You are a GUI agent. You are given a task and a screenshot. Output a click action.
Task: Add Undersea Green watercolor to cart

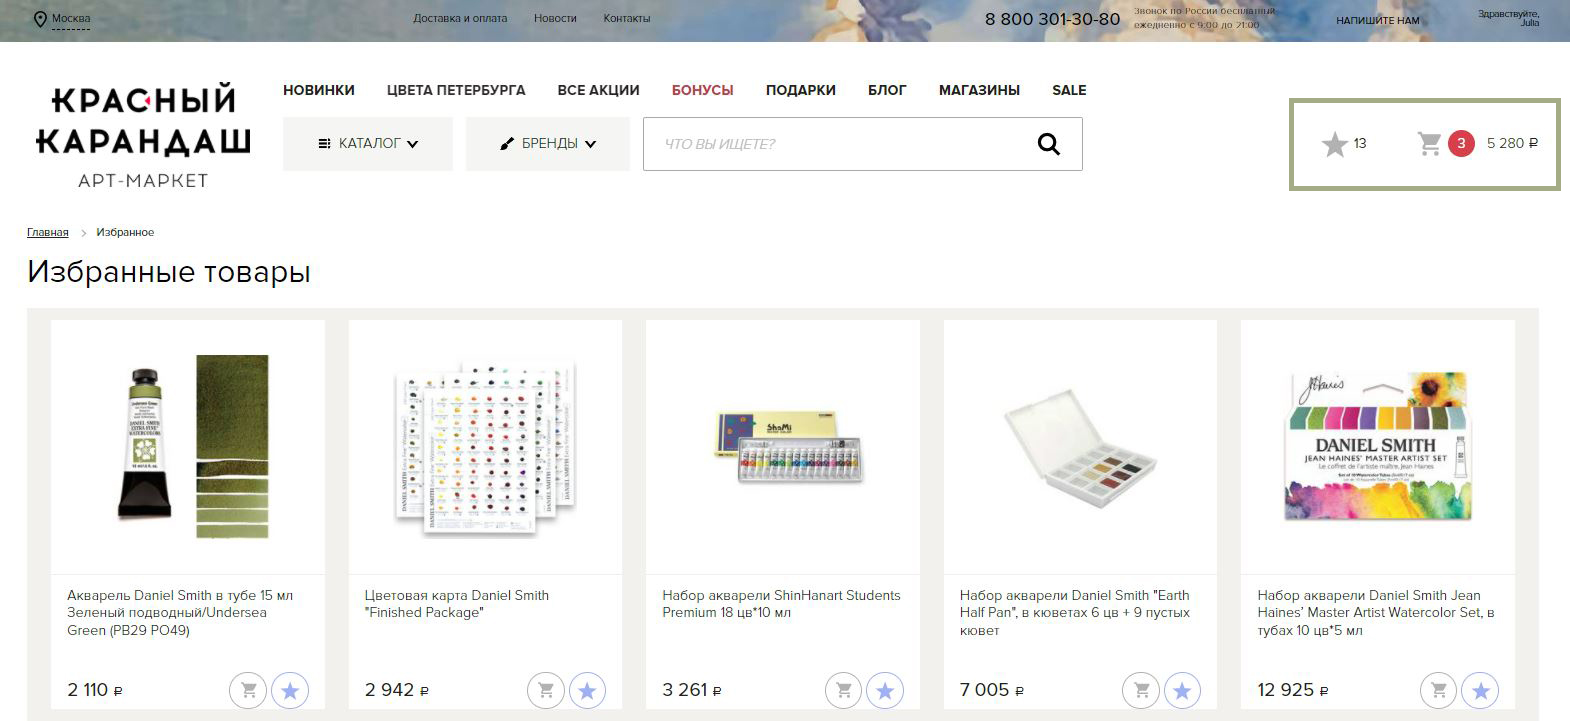(248, 690)
